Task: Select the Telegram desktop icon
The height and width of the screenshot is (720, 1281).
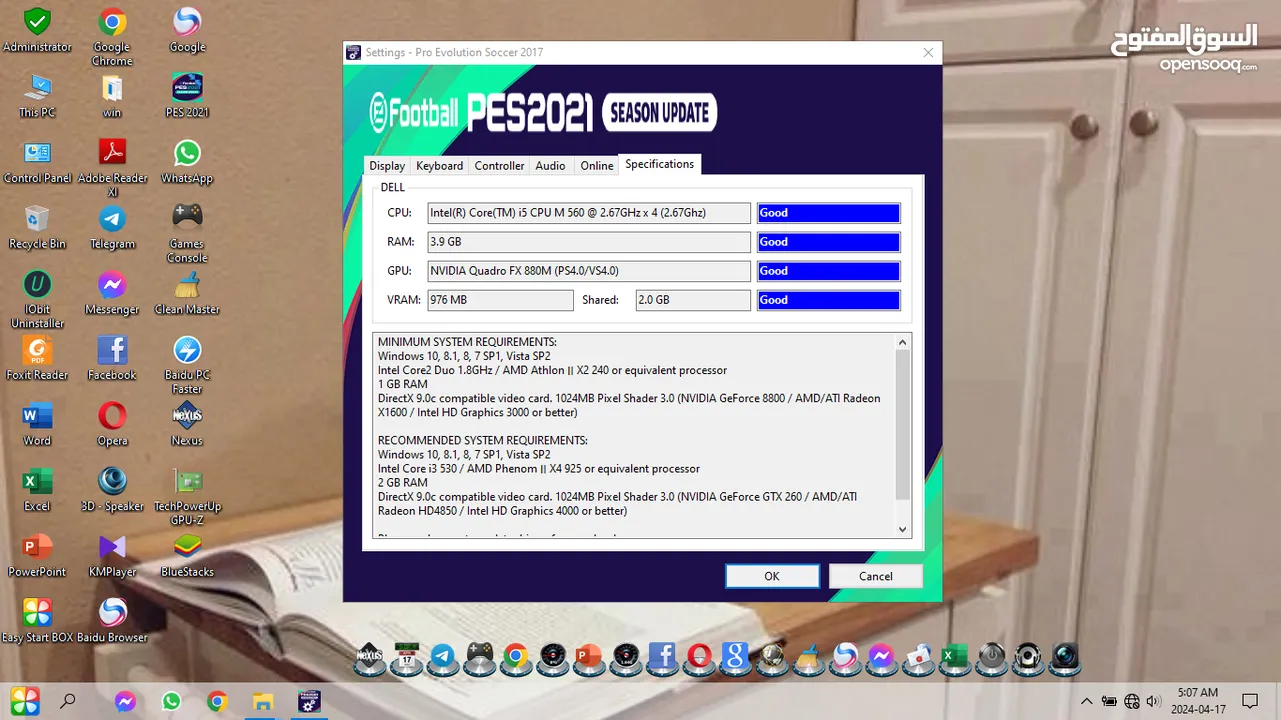Action: coord(112,227)
